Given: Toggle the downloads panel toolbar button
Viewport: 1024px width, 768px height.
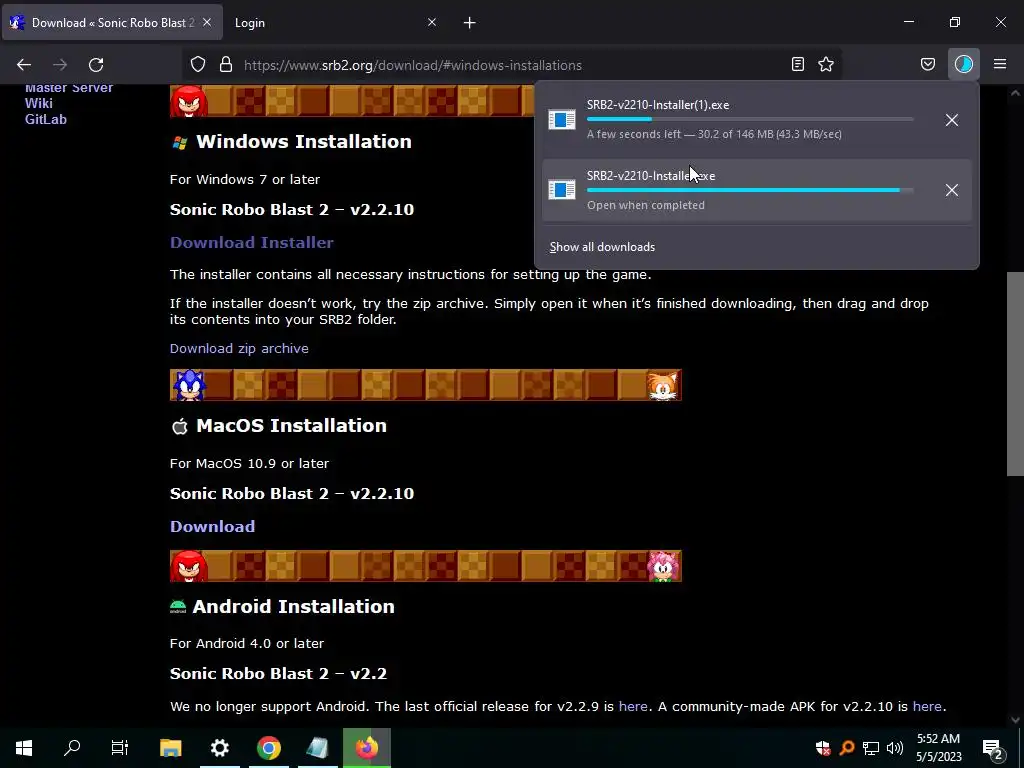Looking at the screenshot, I should [964, 64].
